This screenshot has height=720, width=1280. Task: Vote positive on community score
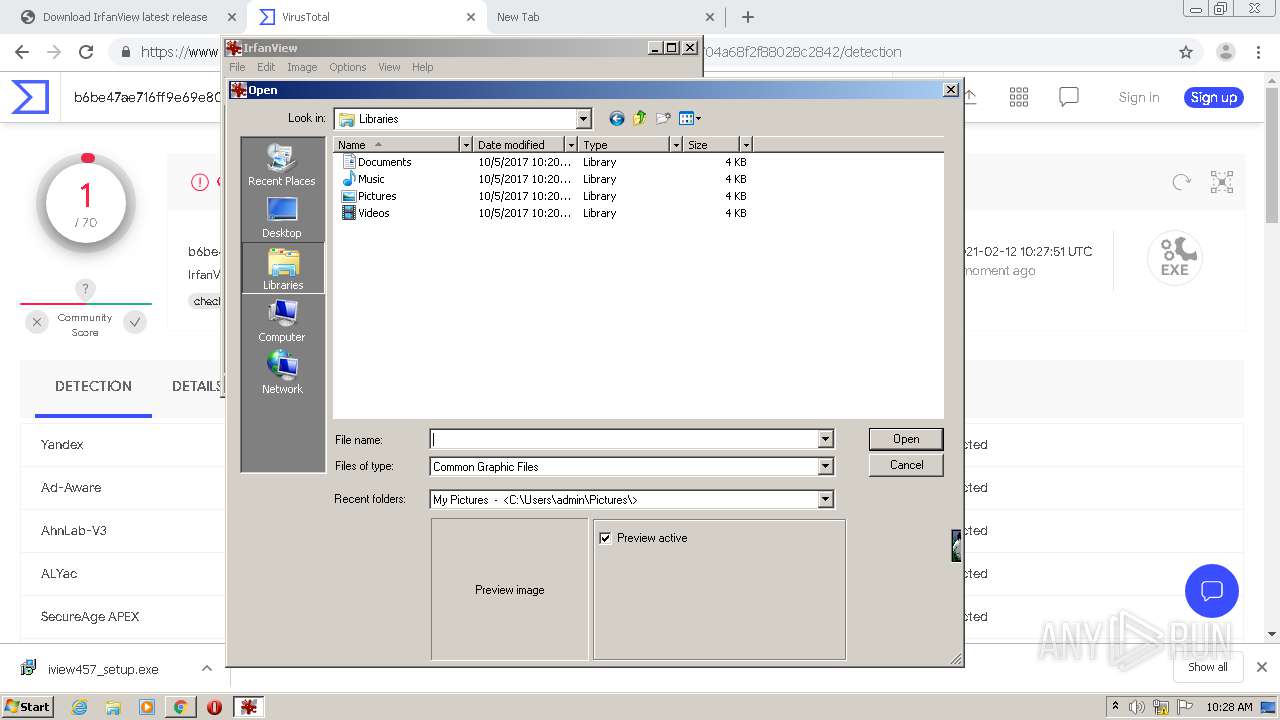[135, 322]
